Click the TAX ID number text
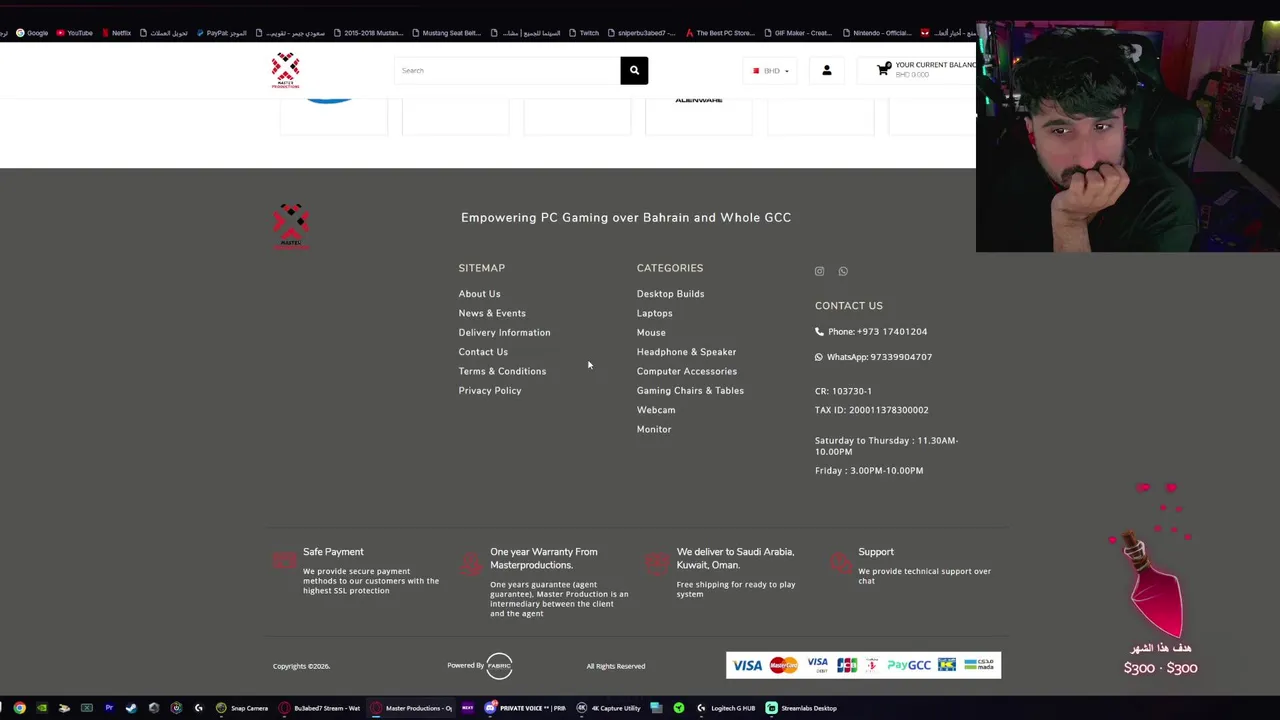Viewport: 1280px width, 720px height. point(871,410)
